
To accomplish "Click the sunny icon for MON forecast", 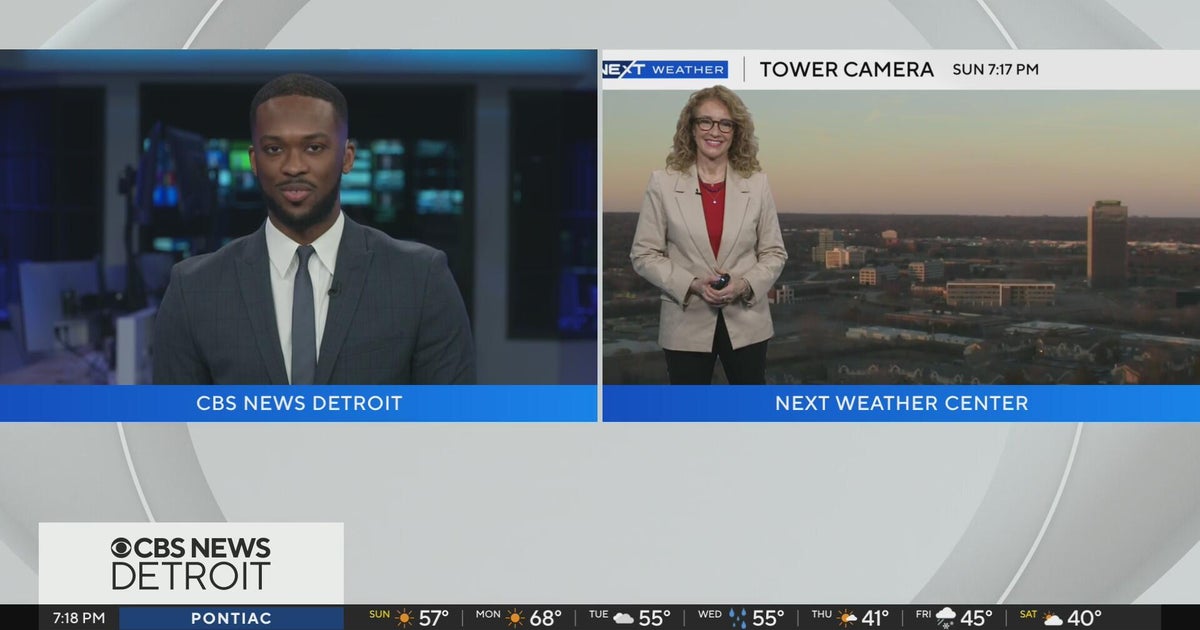I will point(516,618).
